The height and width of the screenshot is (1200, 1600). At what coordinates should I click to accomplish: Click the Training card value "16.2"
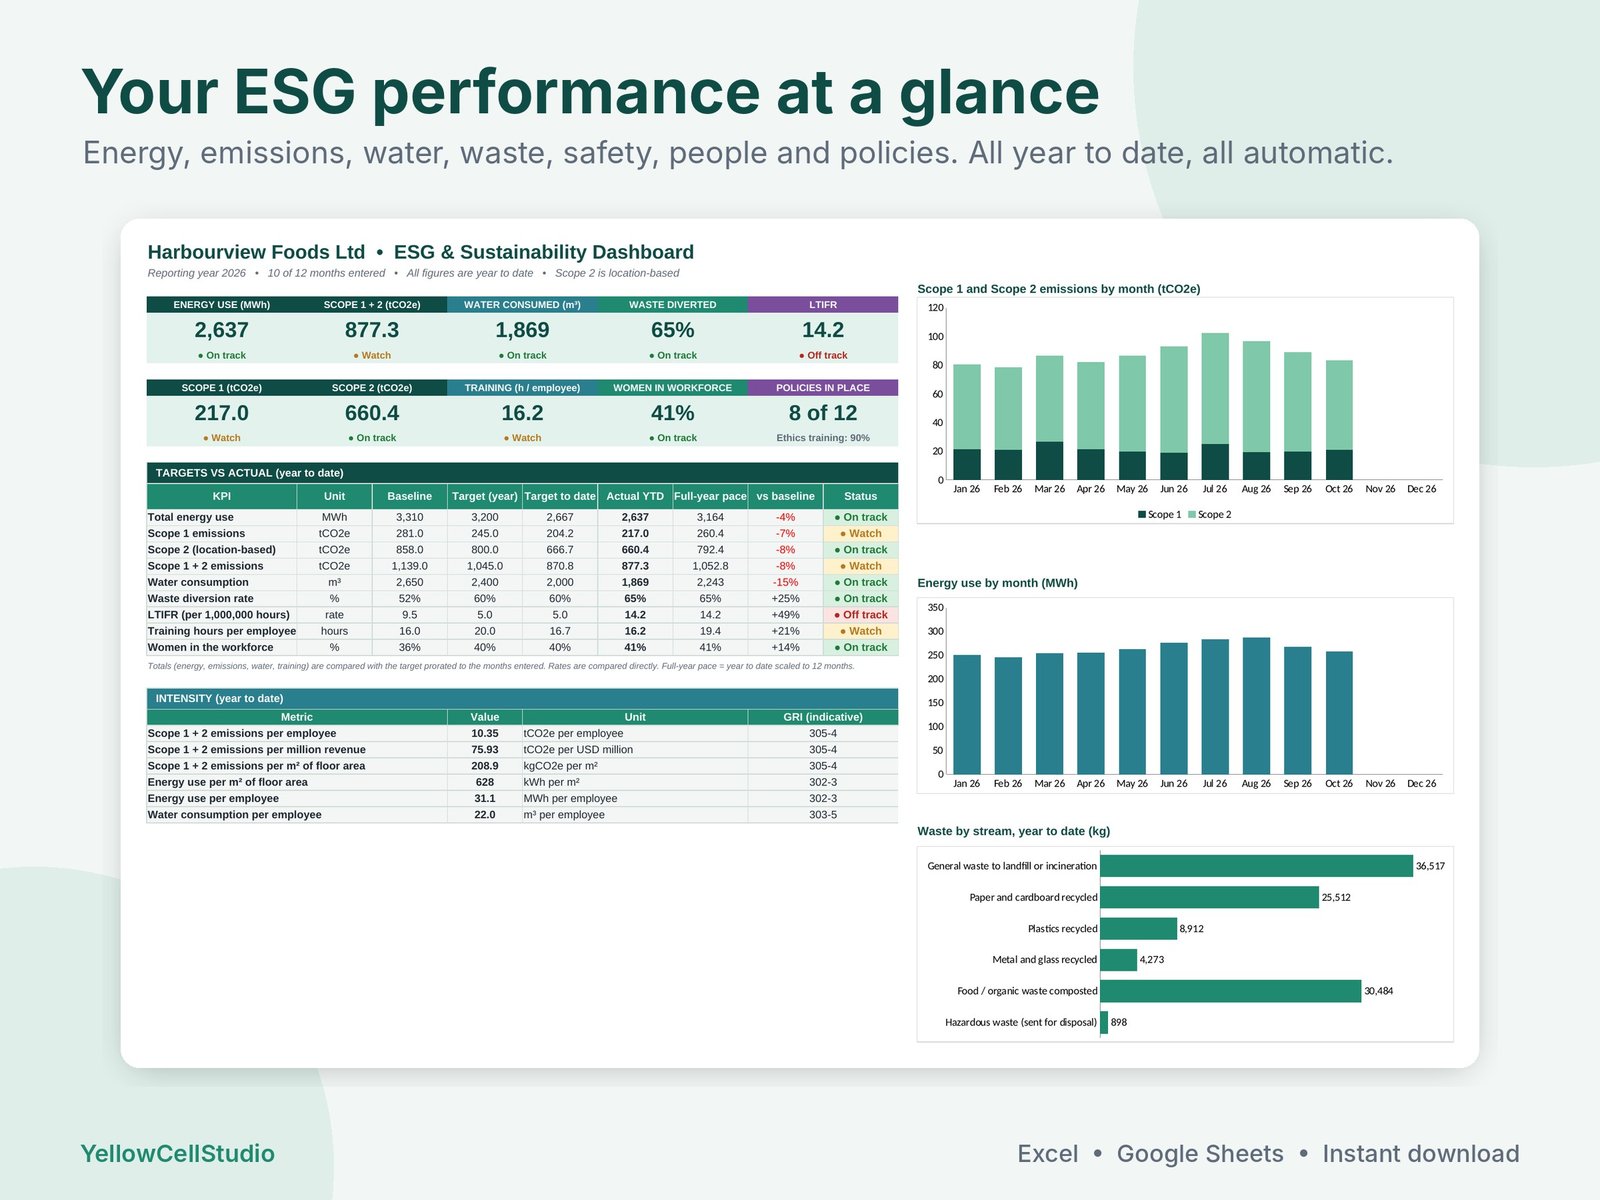[522, 413]
